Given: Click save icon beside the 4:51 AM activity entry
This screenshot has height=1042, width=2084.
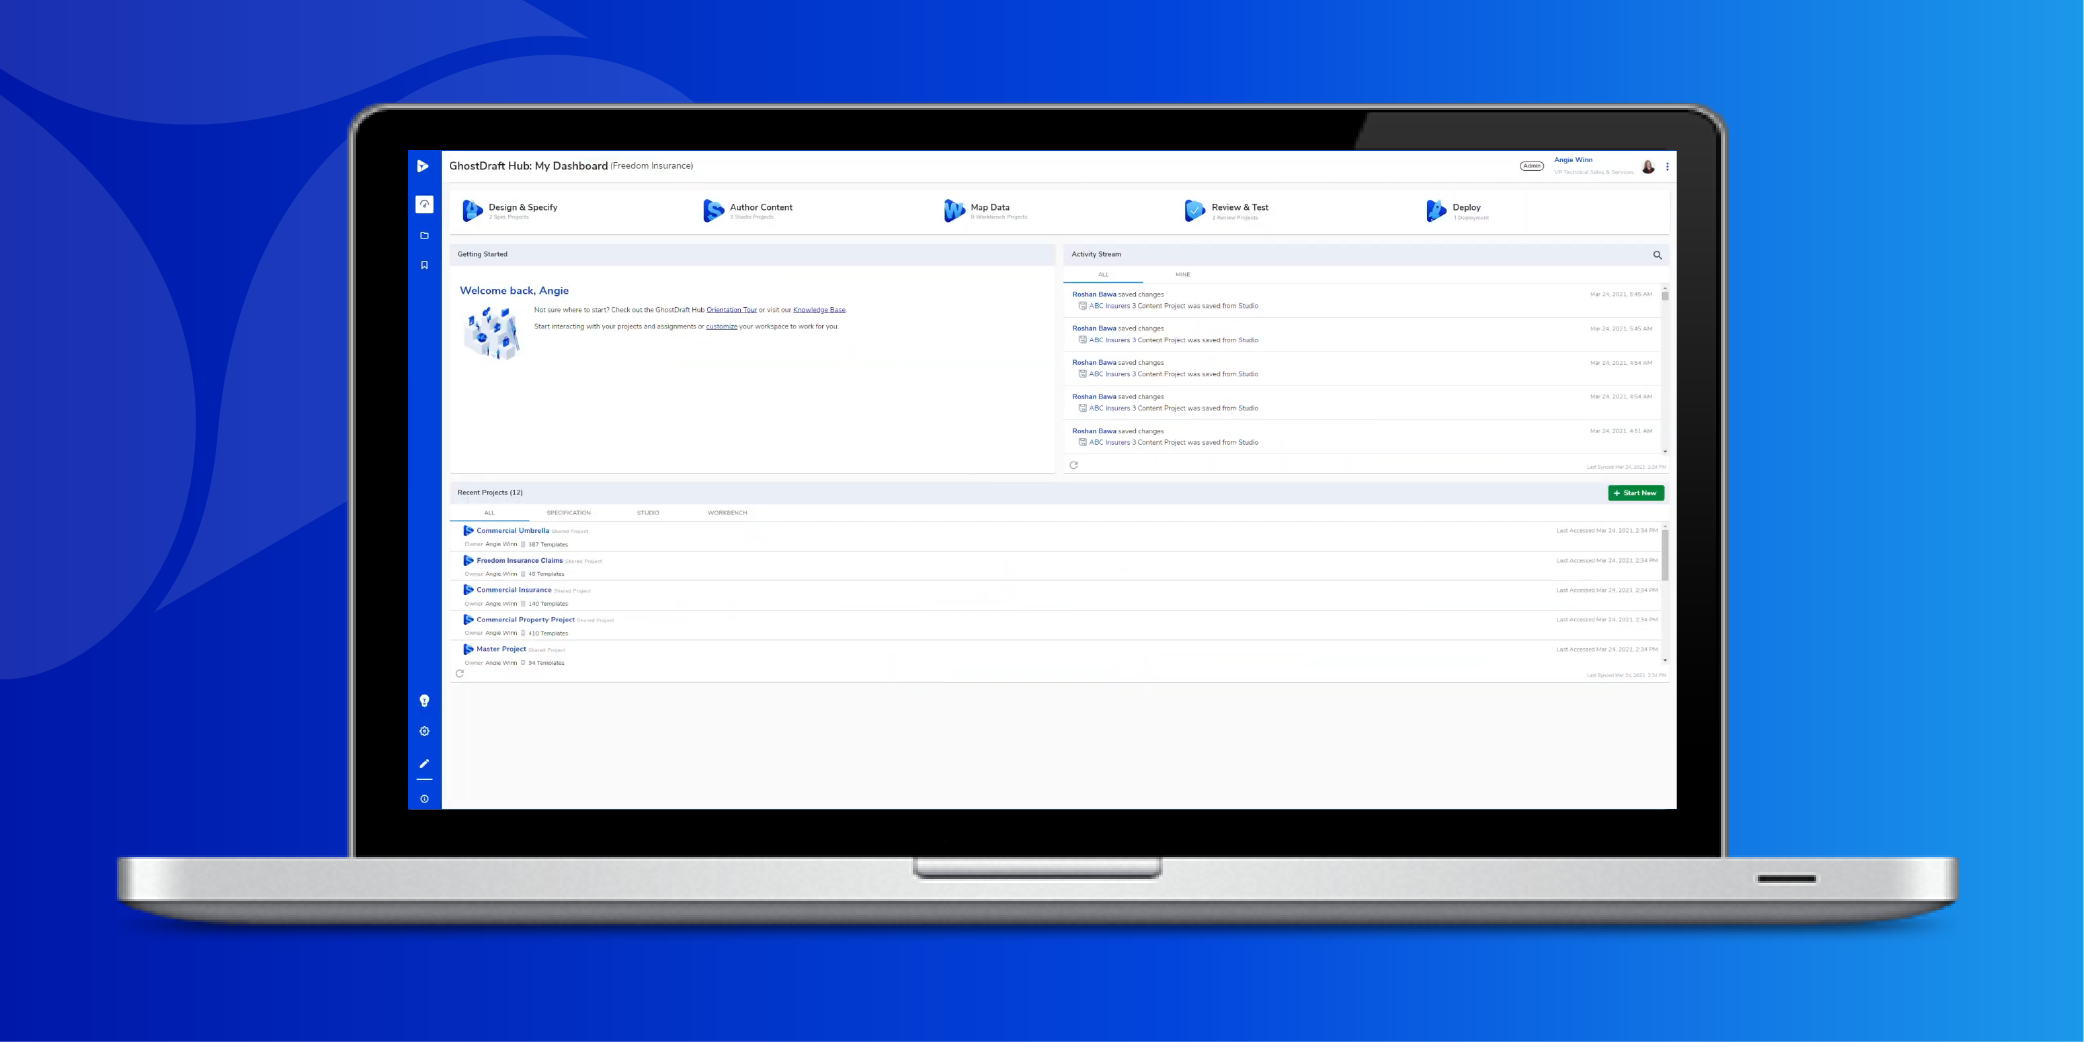Looking at the screenshot, I should pyautogui.click(x=1082, y=442).
